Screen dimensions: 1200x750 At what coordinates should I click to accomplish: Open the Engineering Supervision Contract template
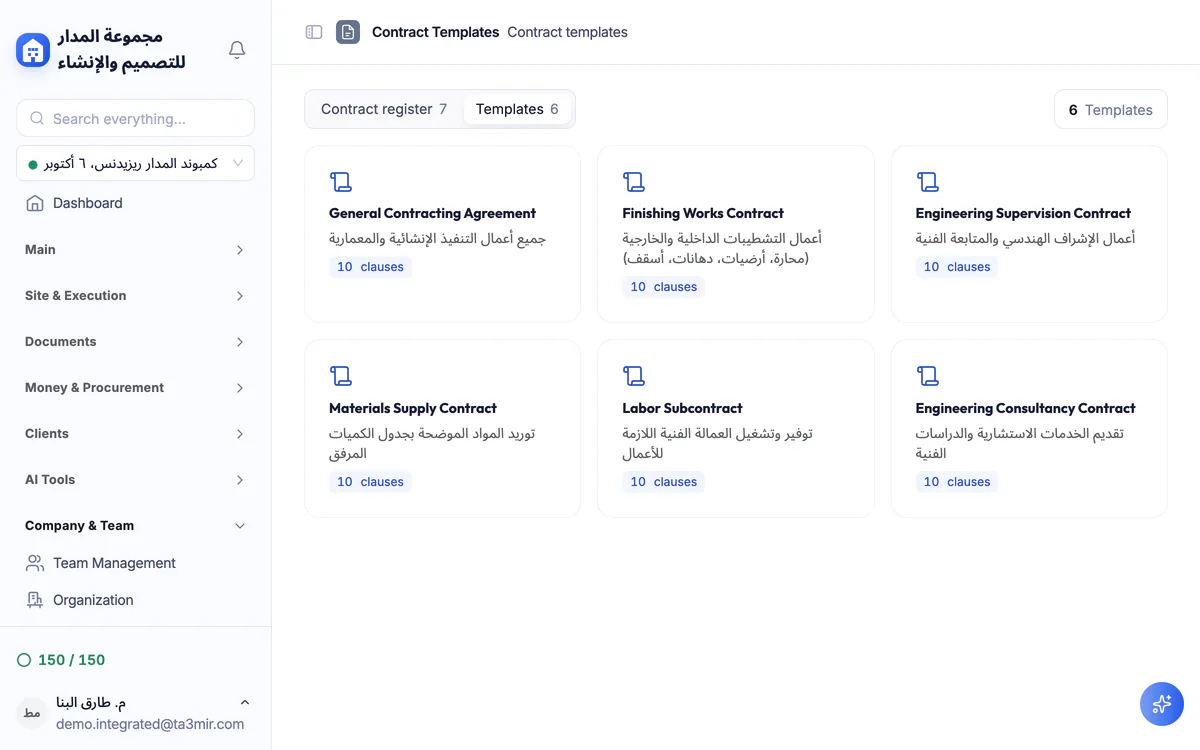[1029, 234]
